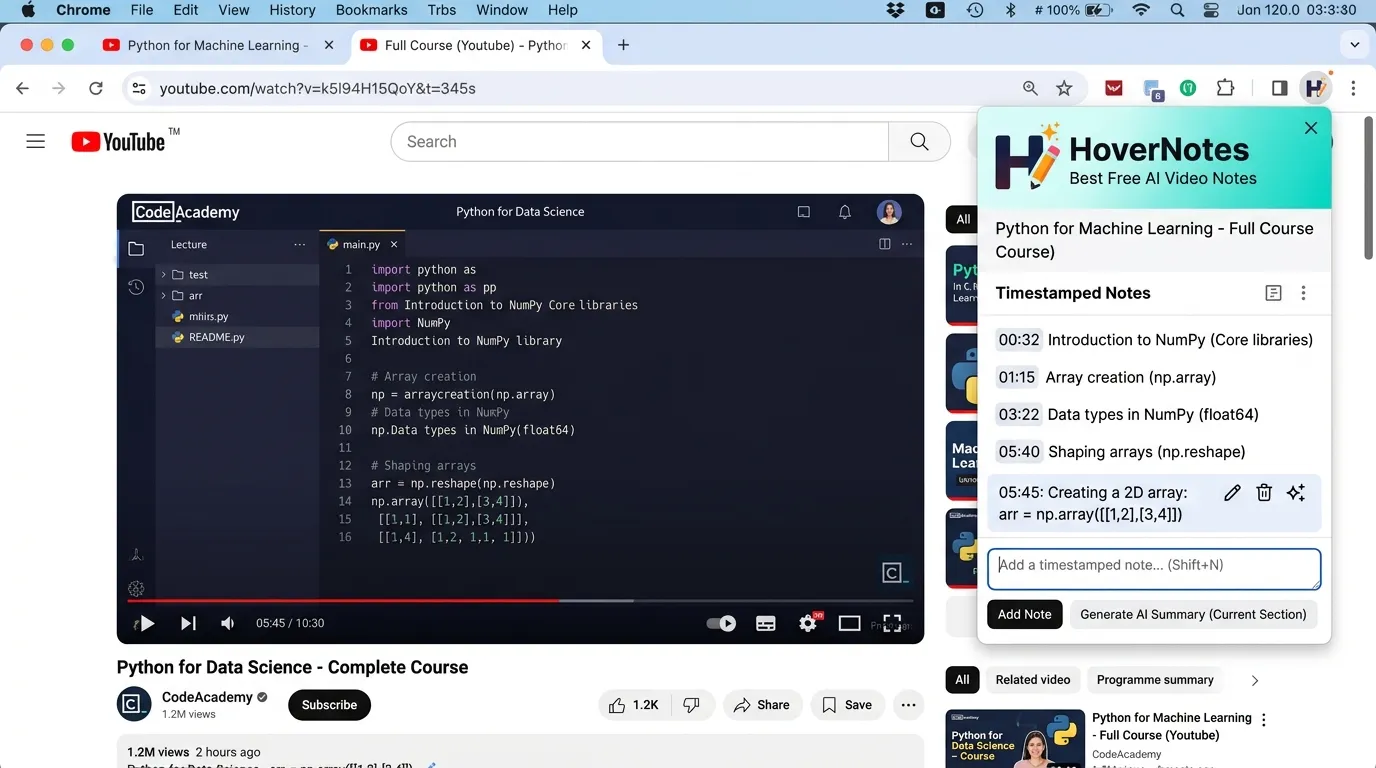
Task: Enter full screen mode
Action: tap(891, 623)
